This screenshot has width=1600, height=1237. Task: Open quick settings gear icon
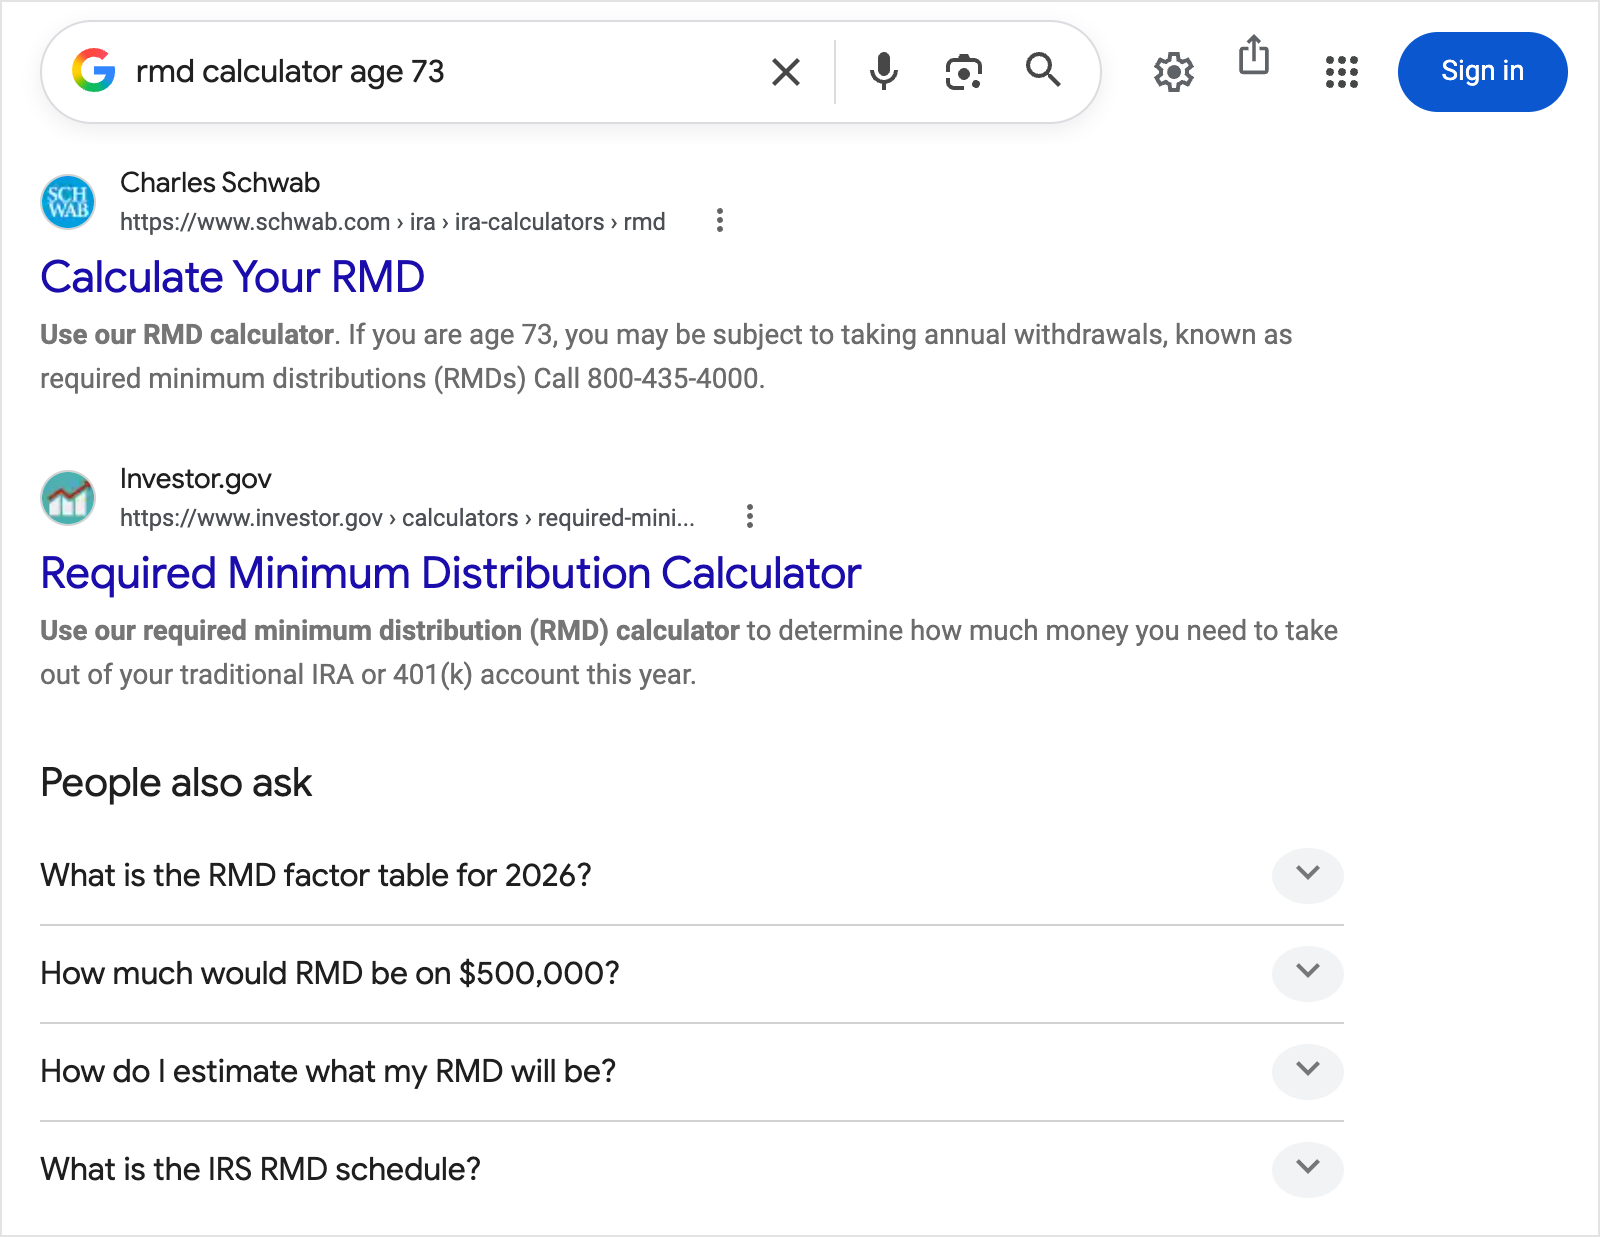pyautogui.click(x=1174, y=72)
